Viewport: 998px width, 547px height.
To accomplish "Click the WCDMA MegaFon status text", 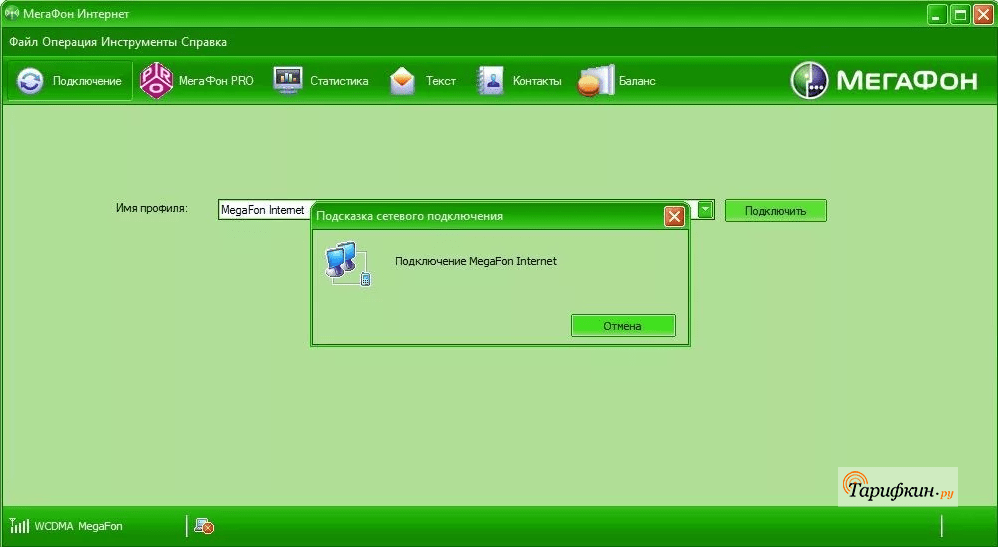I will tap(78, 526).
